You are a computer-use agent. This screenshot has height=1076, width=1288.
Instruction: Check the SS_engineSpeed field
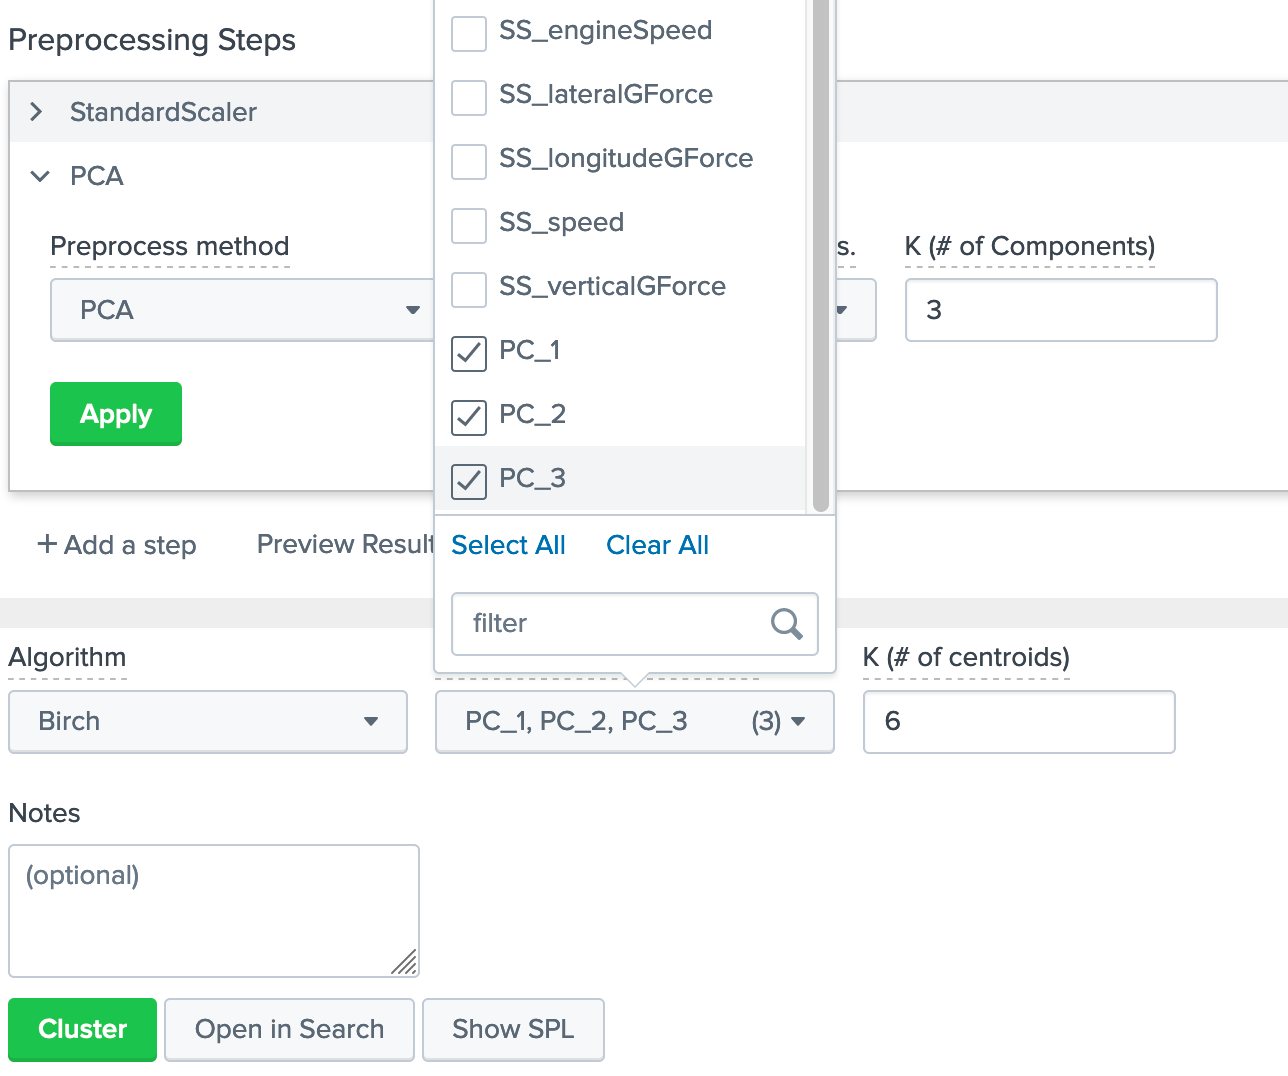(x=468, y=30)
